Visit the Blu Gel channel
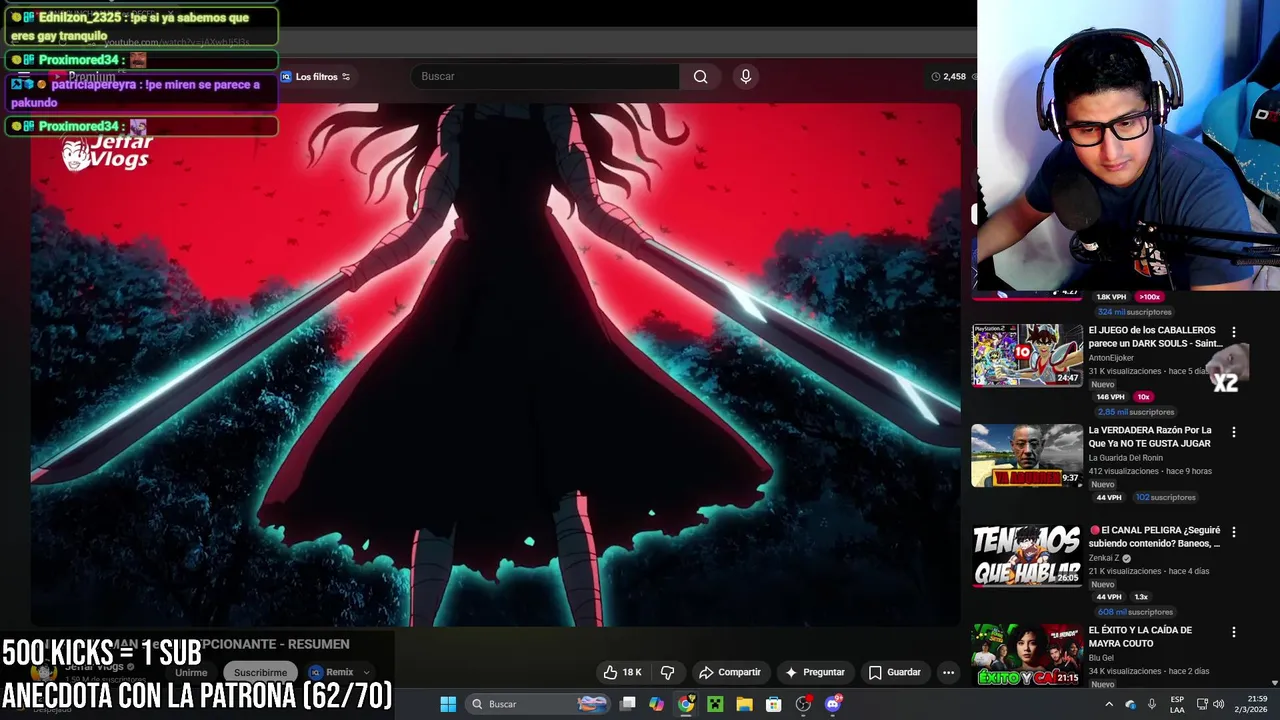Image resolution: width=1280 pixels, height=720 pixels. pos(1101,658)
